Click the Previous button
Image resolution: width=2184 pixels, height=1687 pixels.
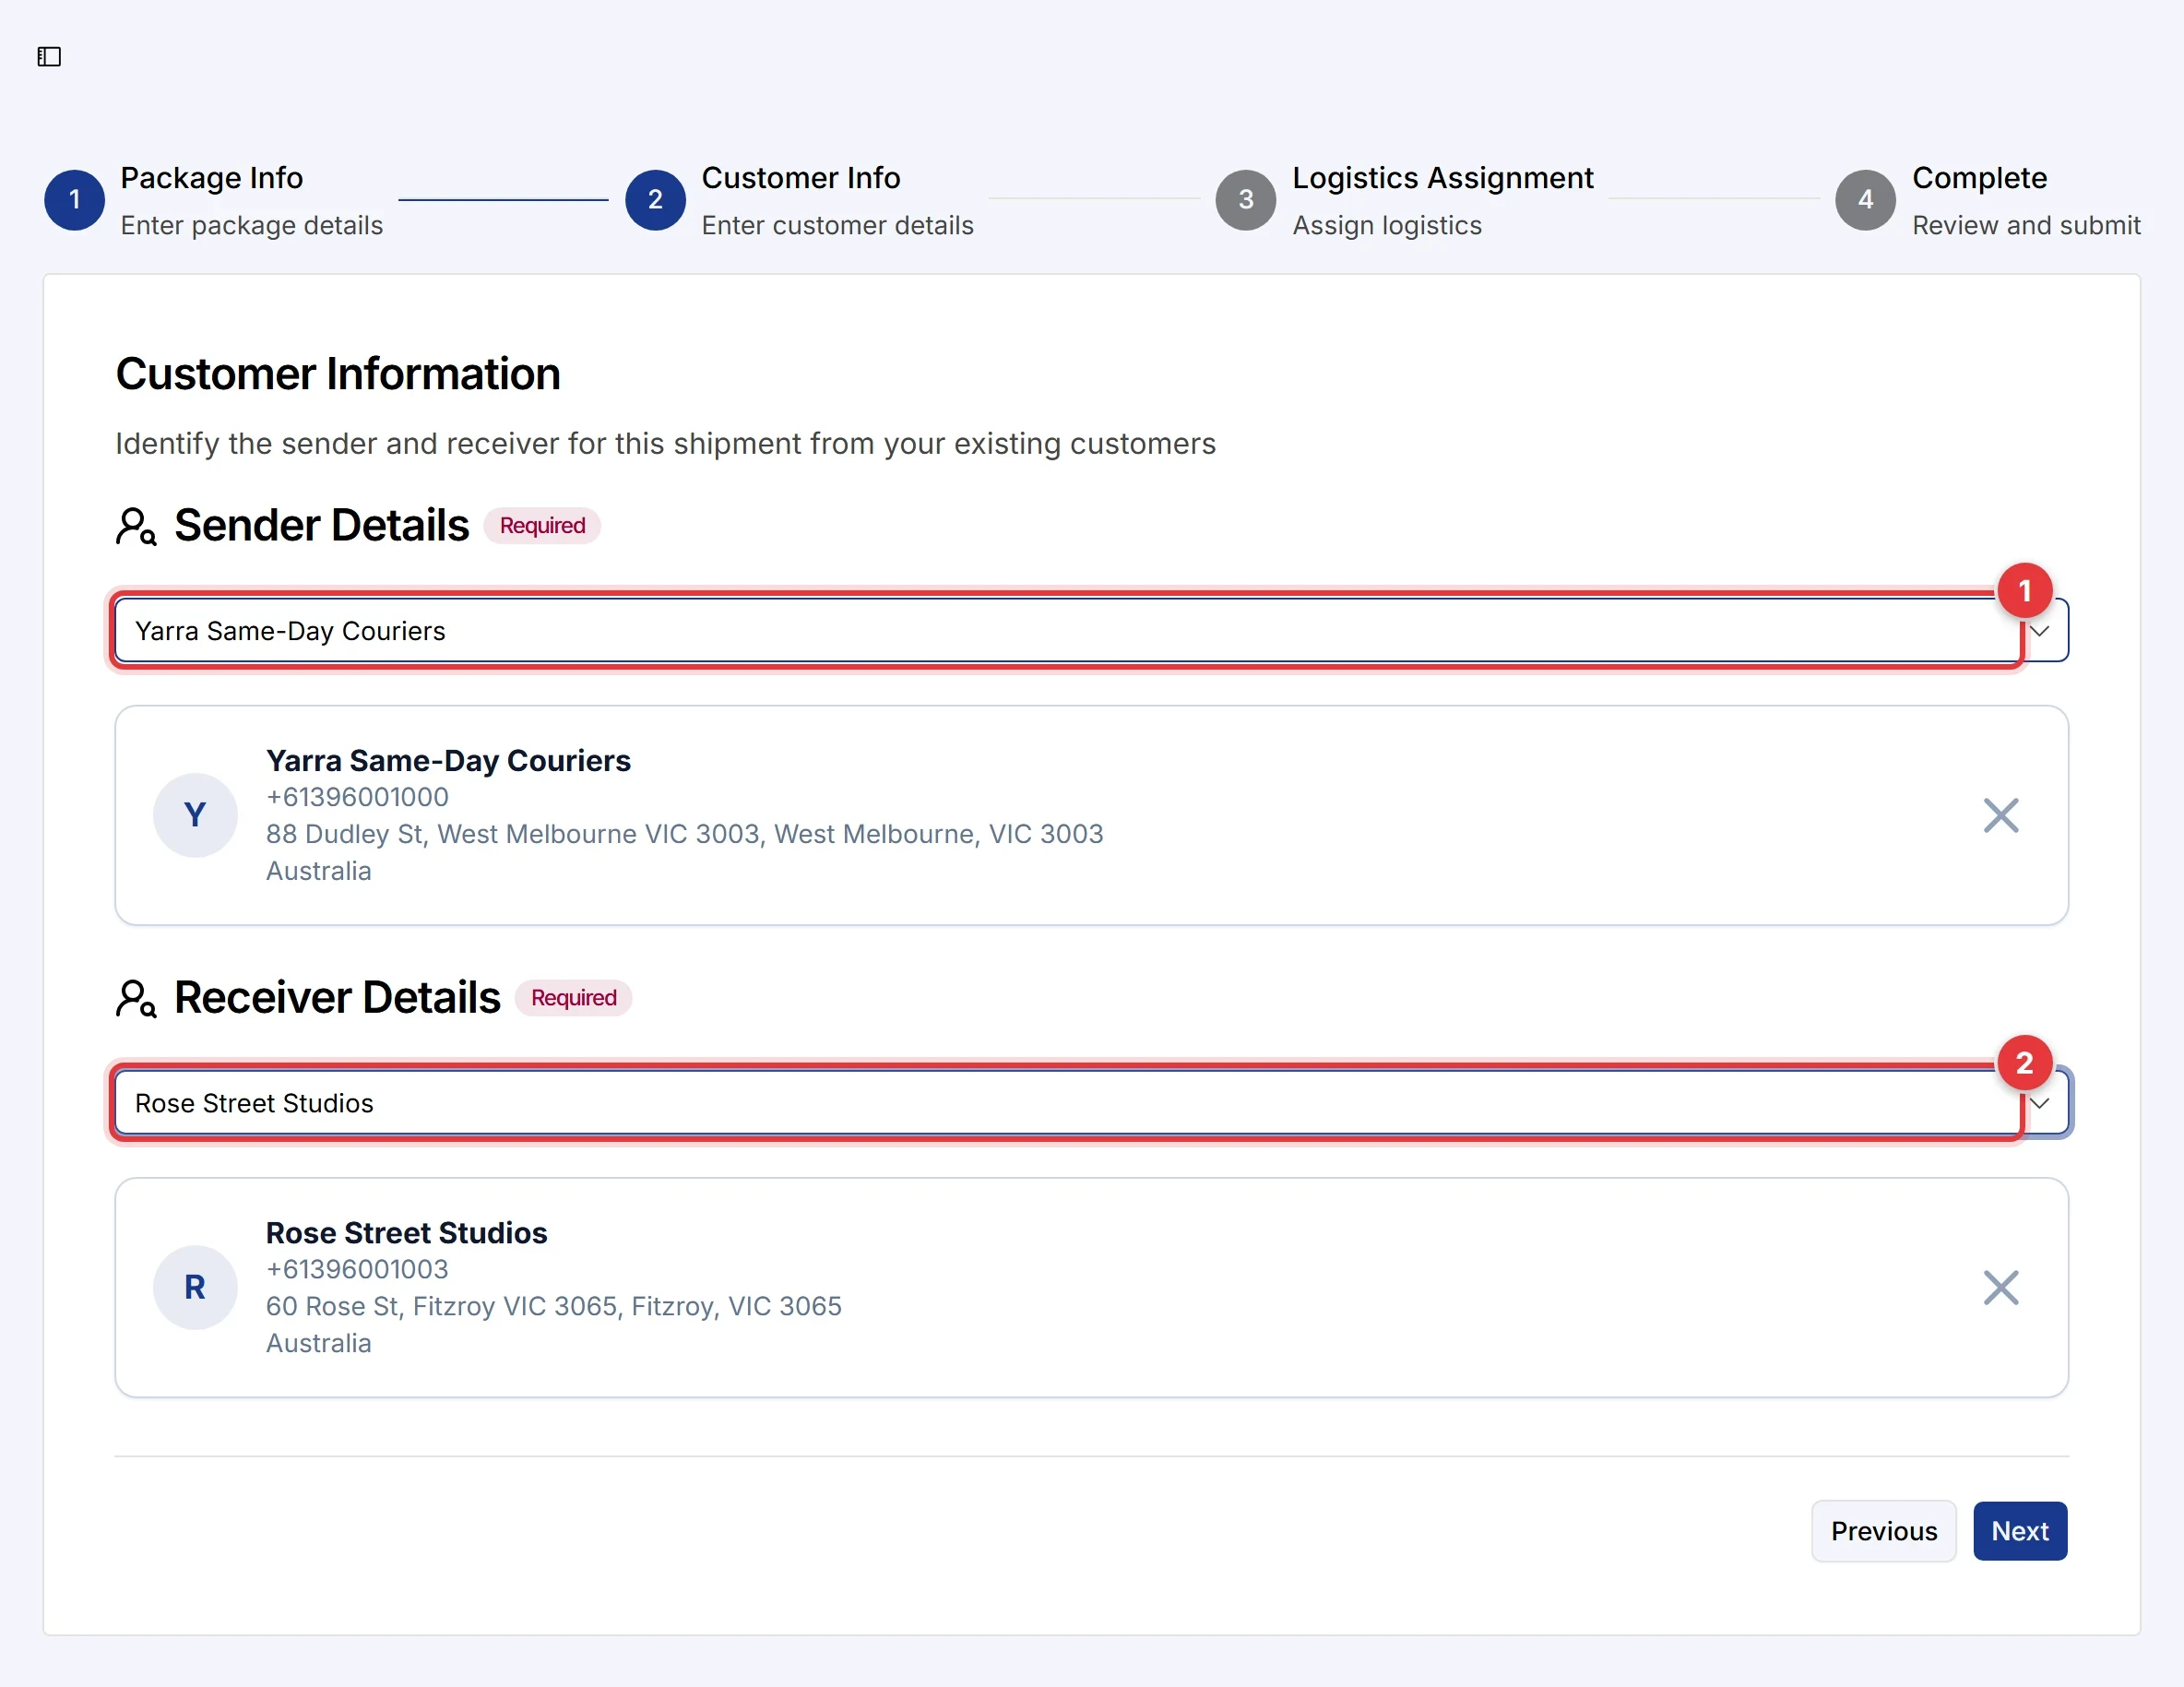[x=1883, y=1530]
